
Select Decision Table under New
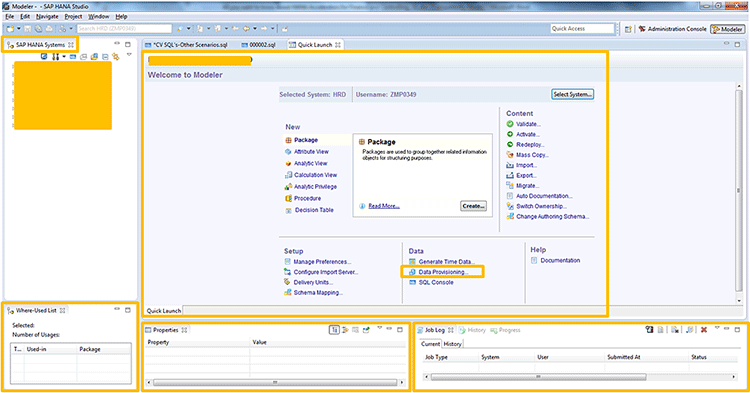coord(314,210)
